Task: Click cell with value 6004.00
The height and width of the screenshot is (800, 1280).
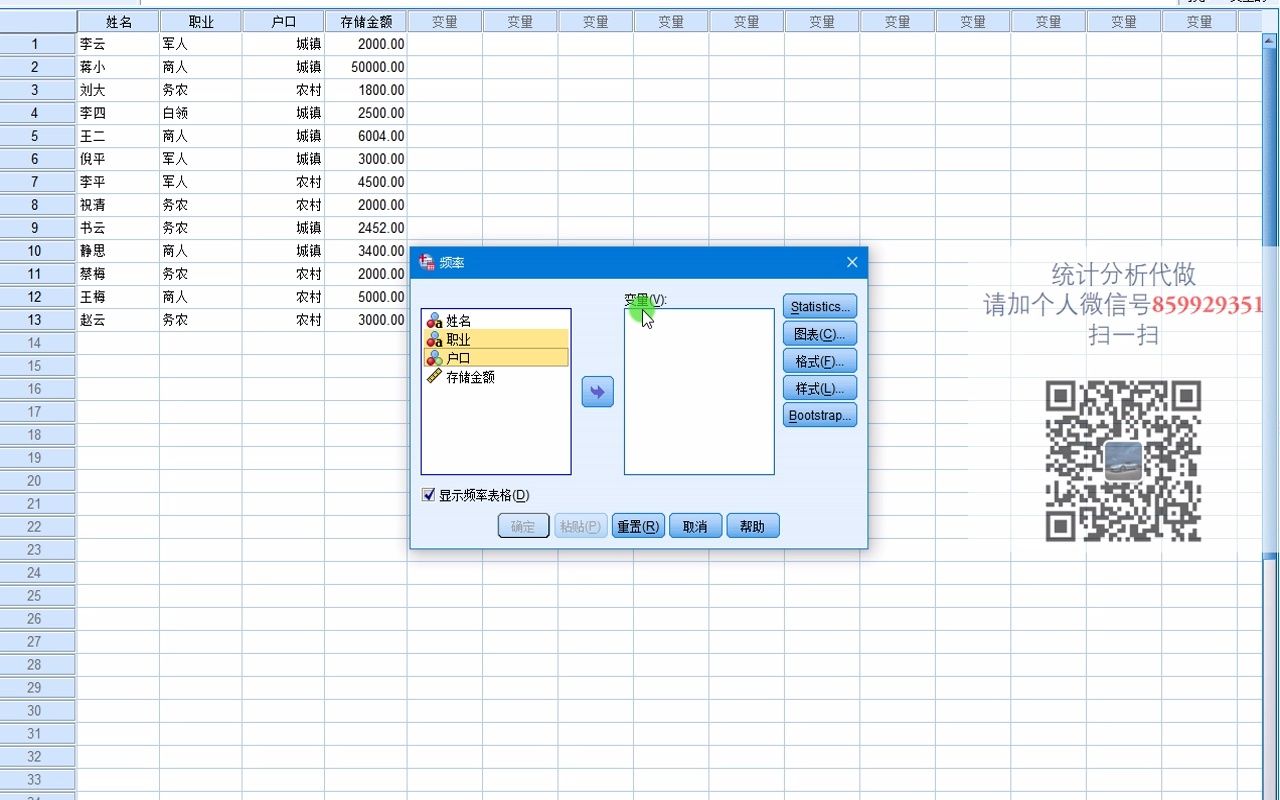Action: 366,136
